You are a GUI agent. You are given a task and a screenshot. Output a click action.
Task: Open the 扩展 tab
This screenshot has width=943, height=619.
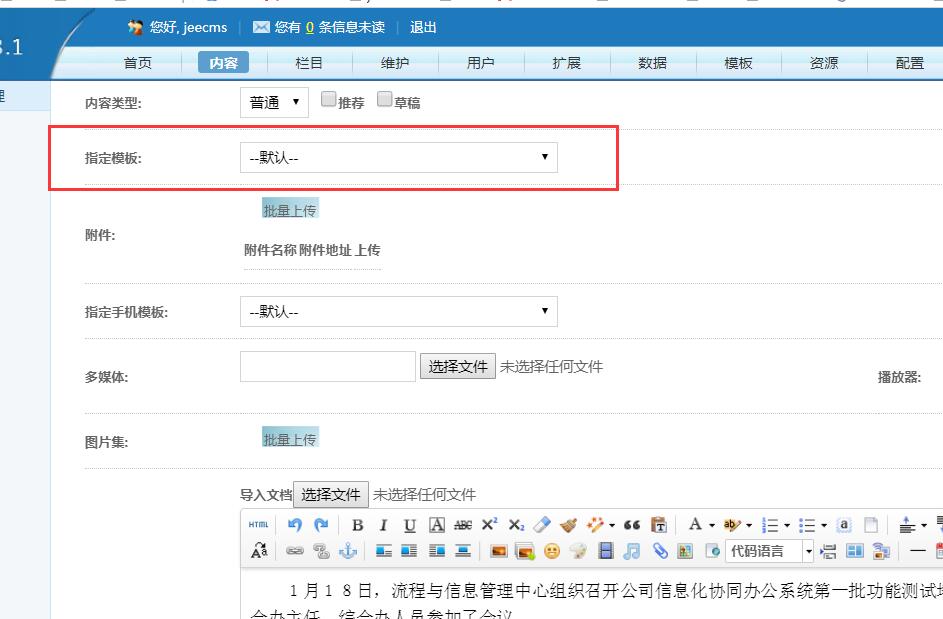pos(567,63)
